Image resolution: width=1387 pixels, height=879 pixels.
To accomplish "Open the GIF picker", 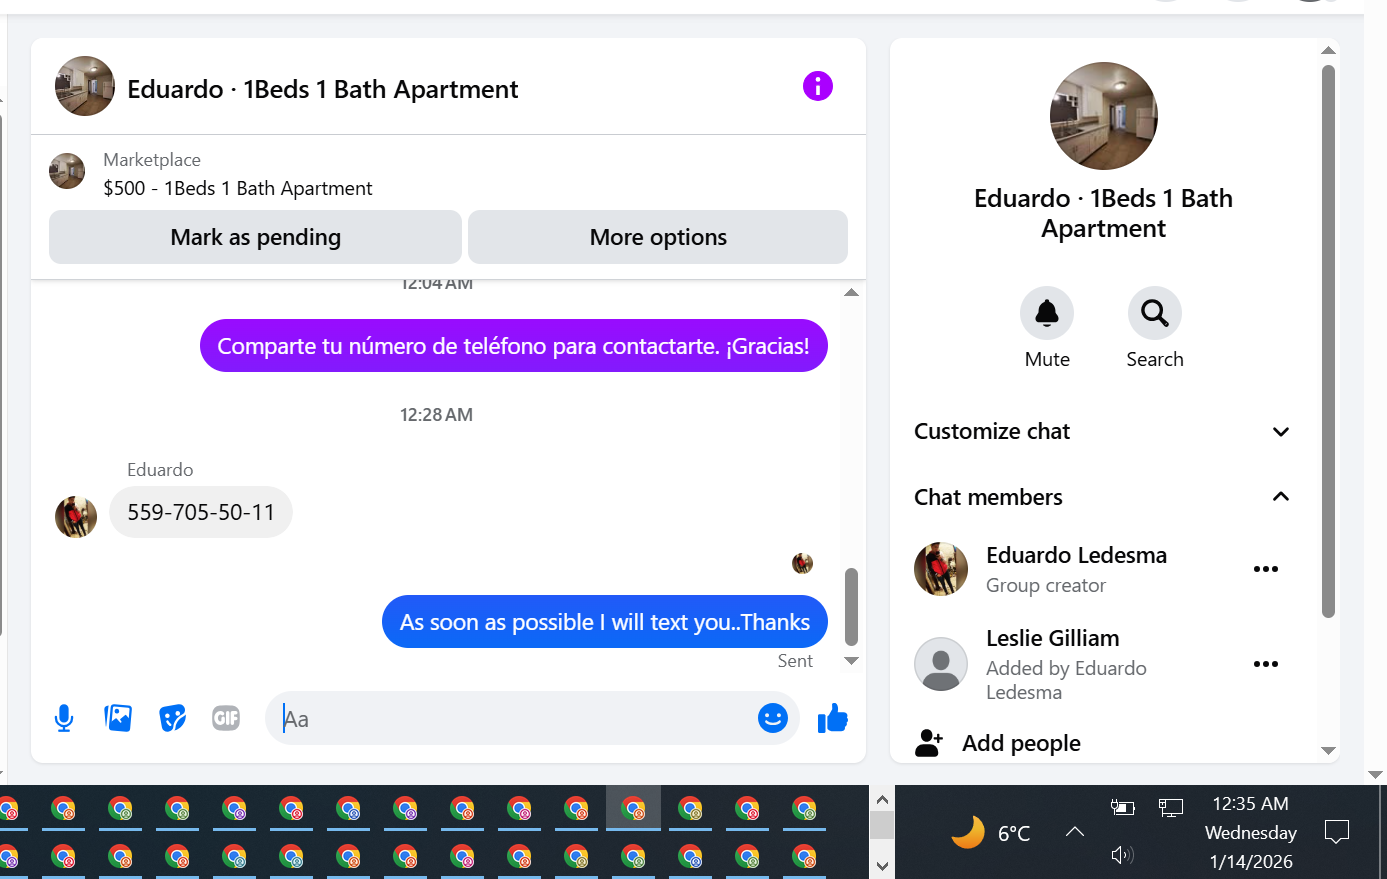I will point(226,718).
